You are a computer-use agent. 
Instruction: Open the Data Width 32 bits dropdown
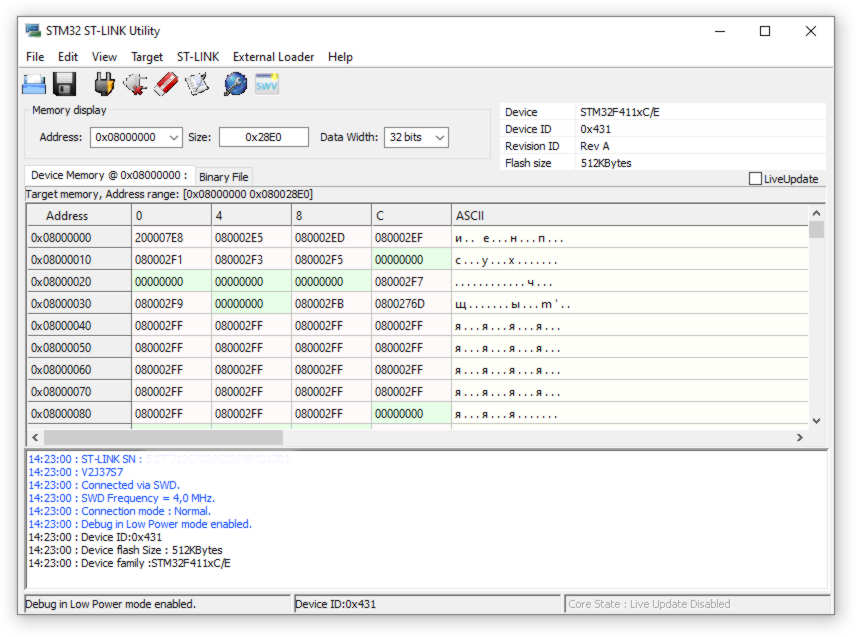[x=417, y=138]
